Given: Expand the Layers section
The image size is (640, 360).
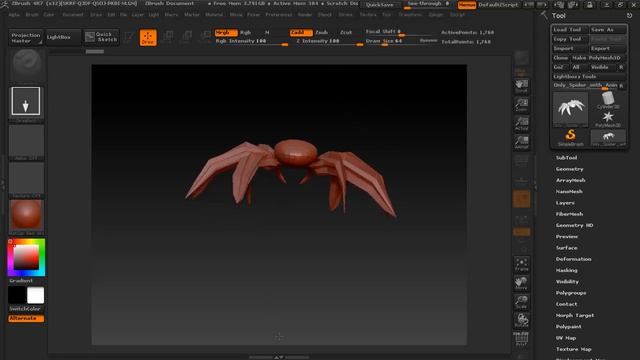Looking at the screenshot, I should (565, 203).
